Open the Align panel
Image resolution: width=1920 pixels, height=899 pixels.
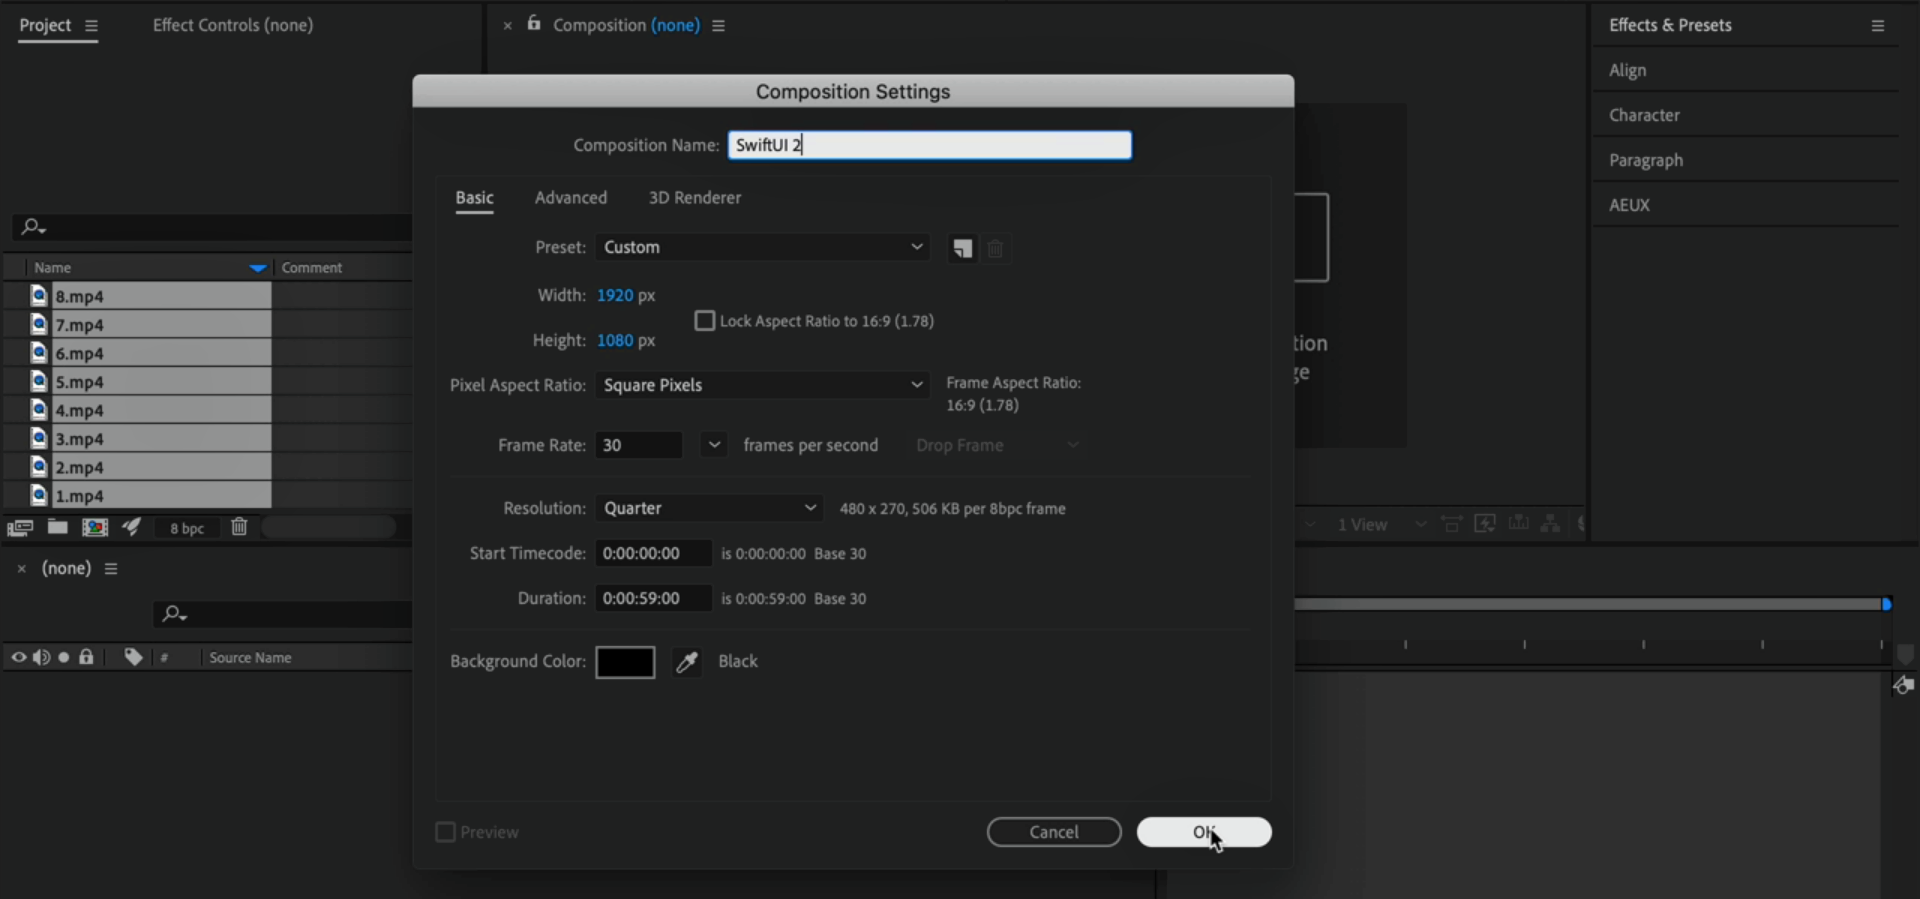coord(1628,70)
